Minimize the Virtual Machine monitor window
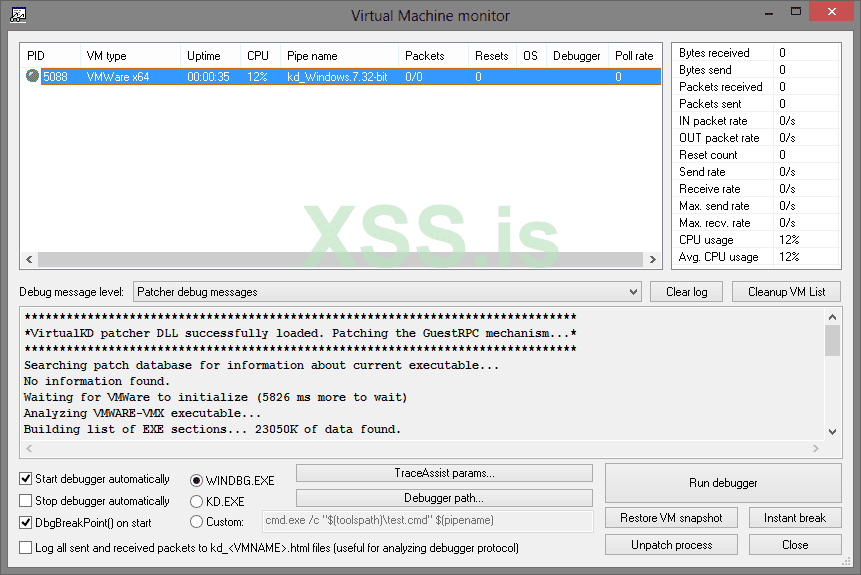 tap(769, 12)
